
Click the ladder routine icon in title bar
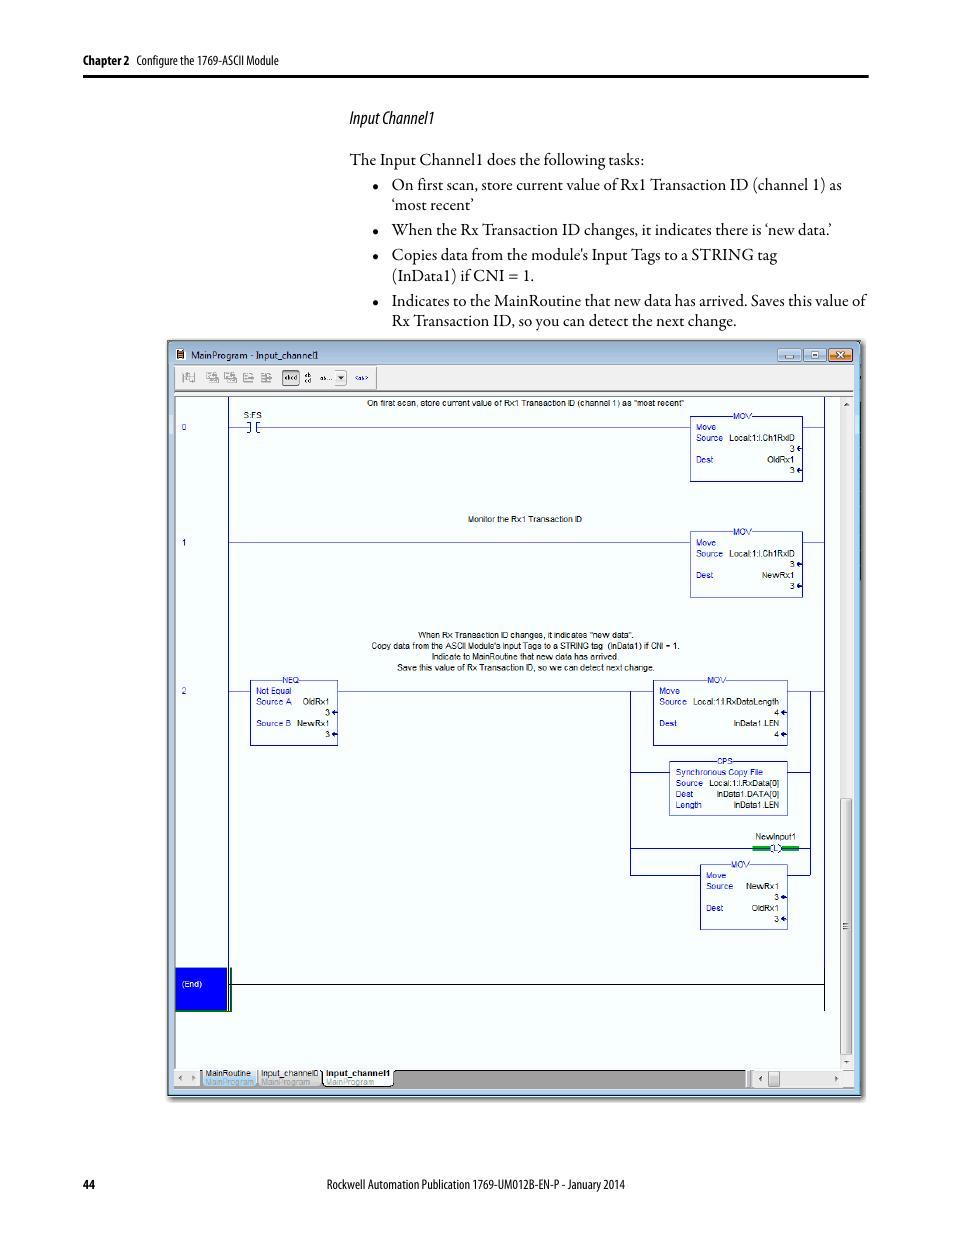click(181, 354)
